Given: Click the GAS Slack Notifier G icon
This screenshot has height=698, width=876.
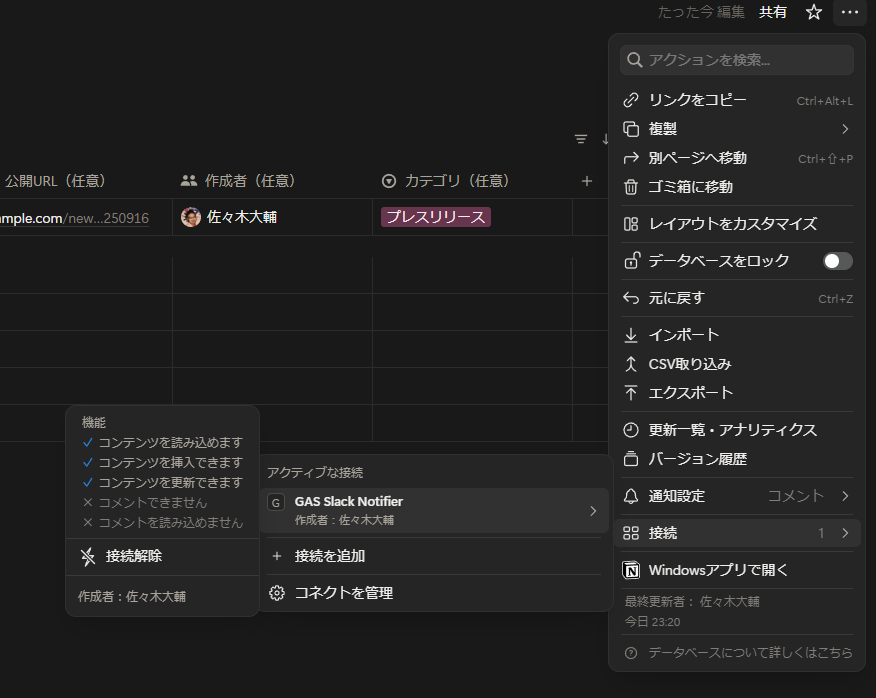Looking at the screenshot, I should (x=276, y=502).
